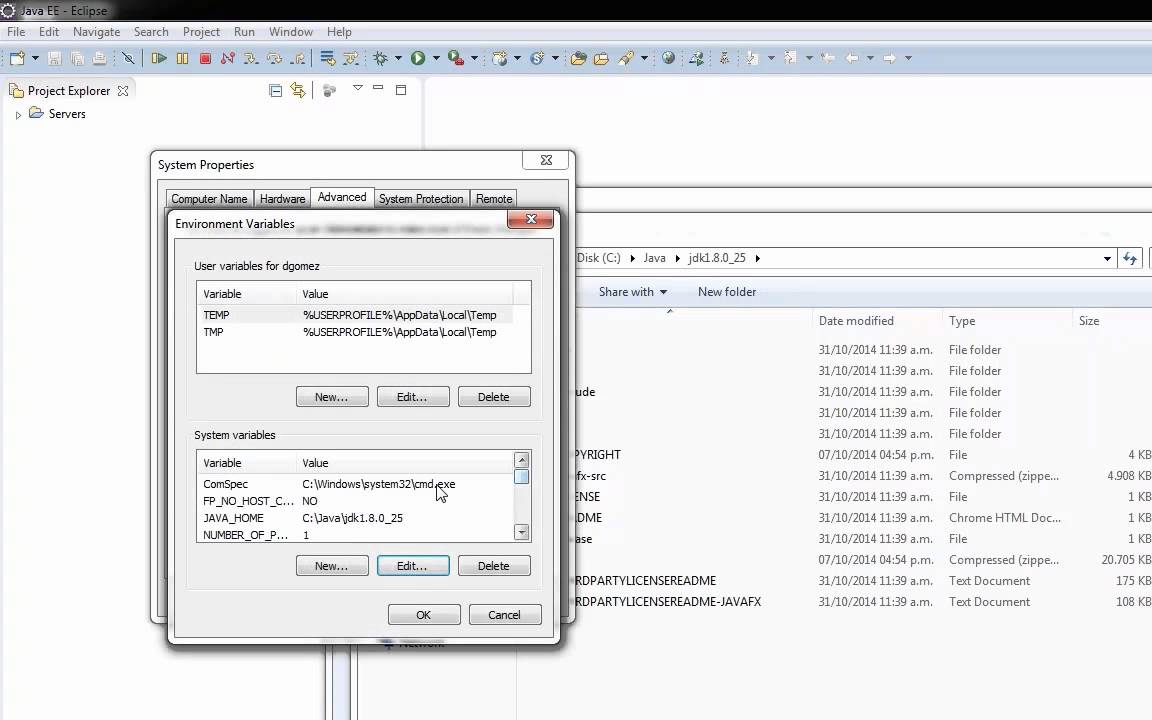The height and width of the screenshot is (720, 1152).
Task: Click the red Terminate square icon
Action: [206, 58]
